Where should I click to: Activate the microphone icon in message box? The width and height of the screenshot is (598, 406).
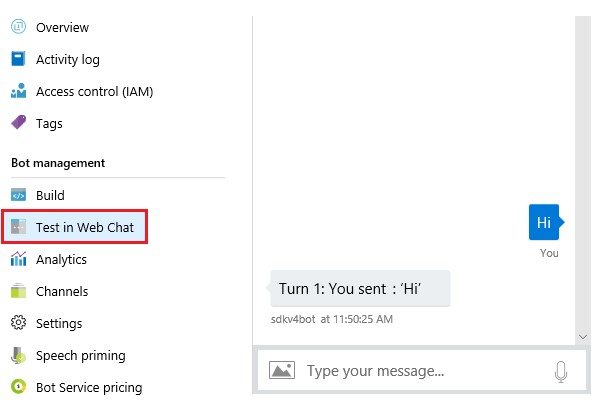pyautogui.click(x=561, y=371)
